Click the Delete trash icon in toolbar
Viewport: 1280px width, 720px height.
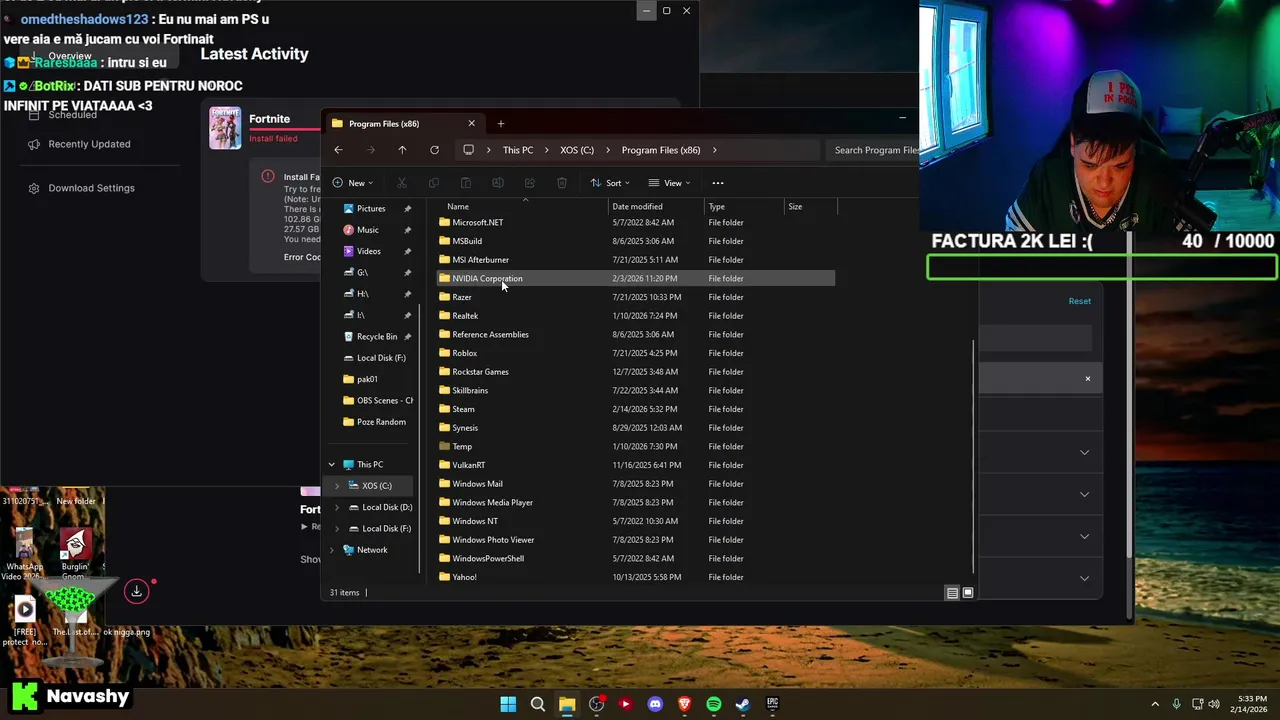pyautogui.click(x=562, y=183)
